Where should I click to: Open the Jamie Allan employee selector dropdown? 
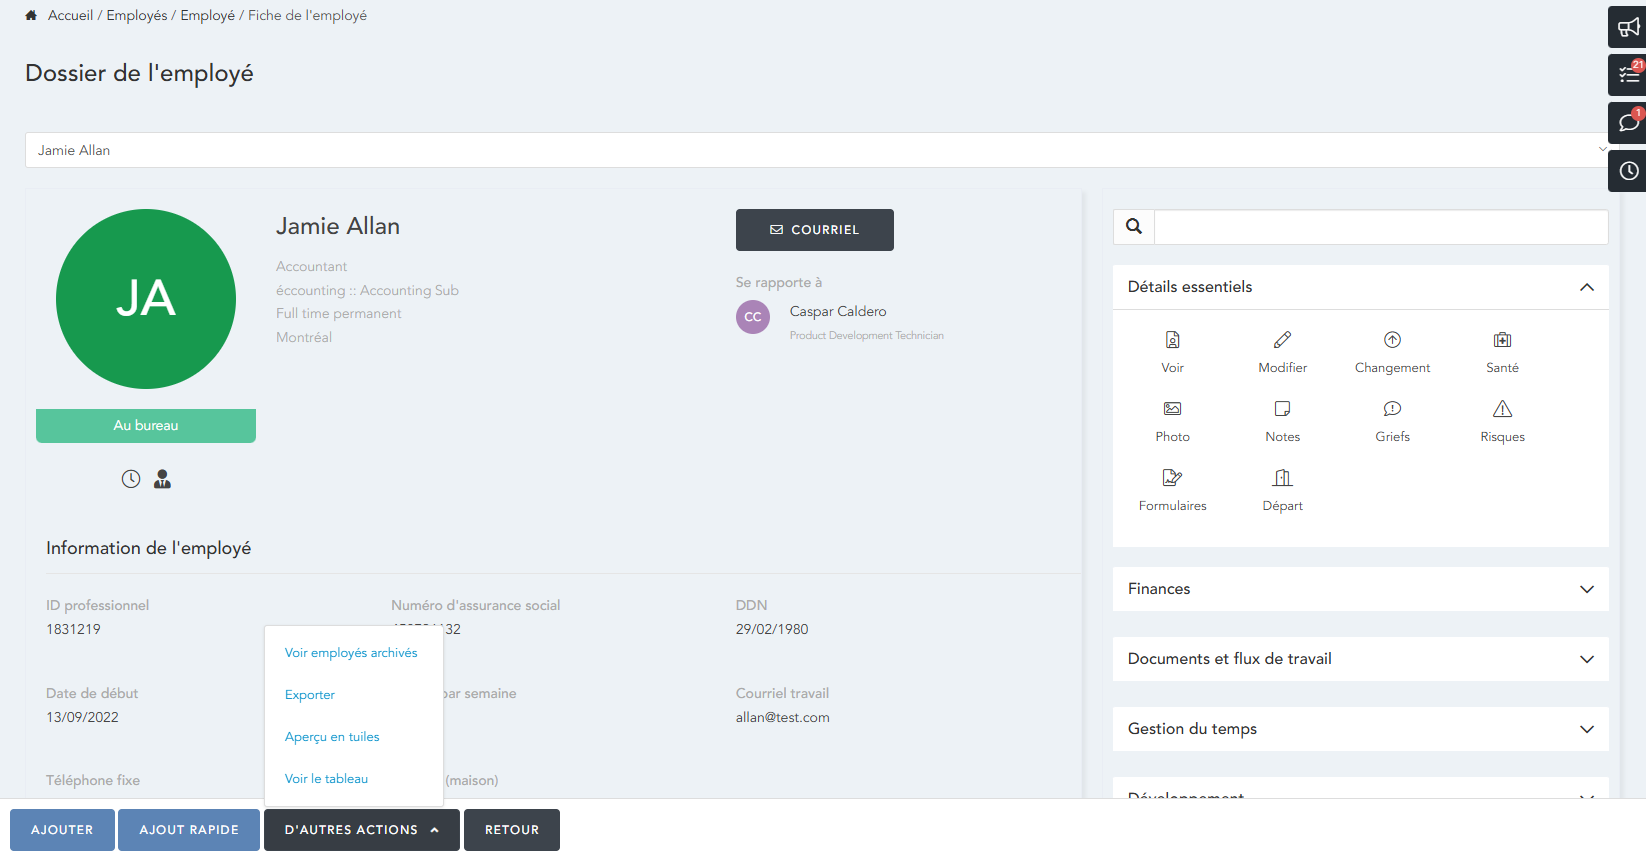tap(815, 150)
